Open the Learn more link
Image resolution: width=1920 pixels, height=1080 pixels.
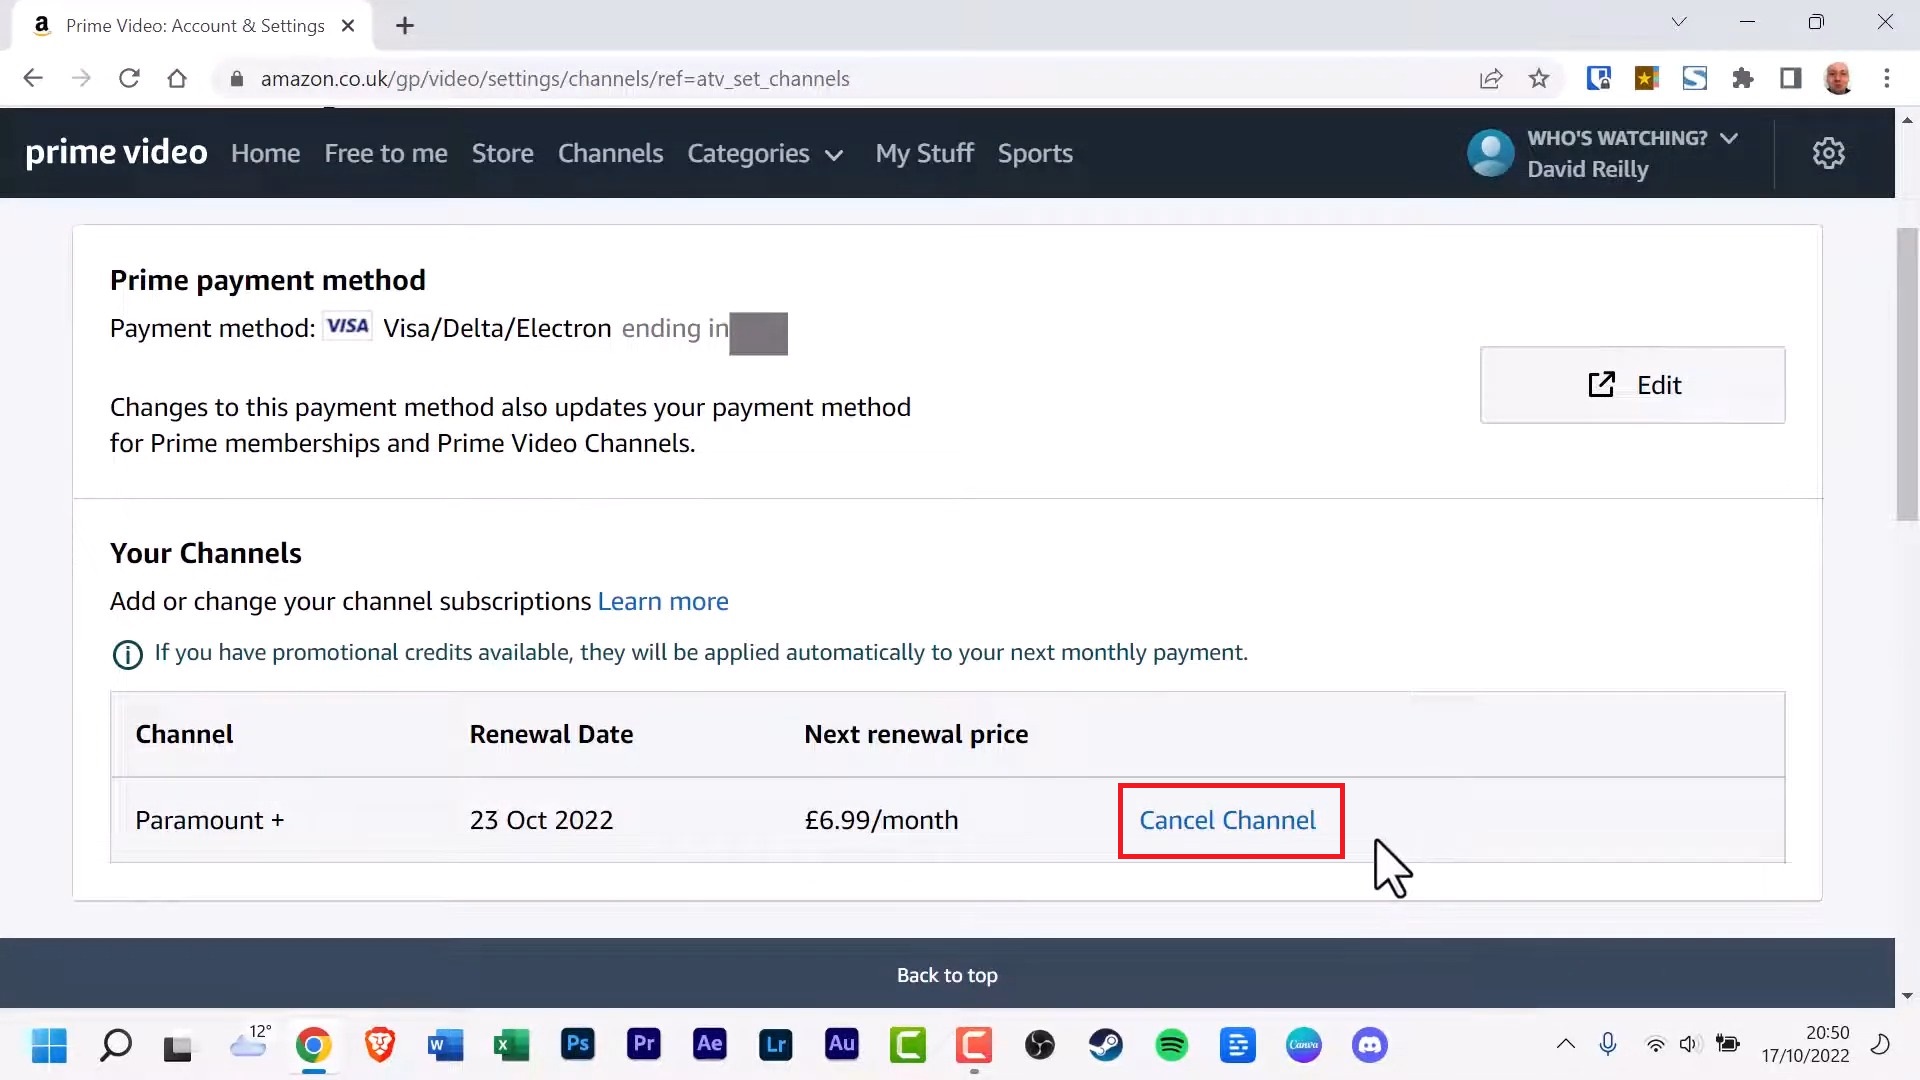click(x=663, y=601)
